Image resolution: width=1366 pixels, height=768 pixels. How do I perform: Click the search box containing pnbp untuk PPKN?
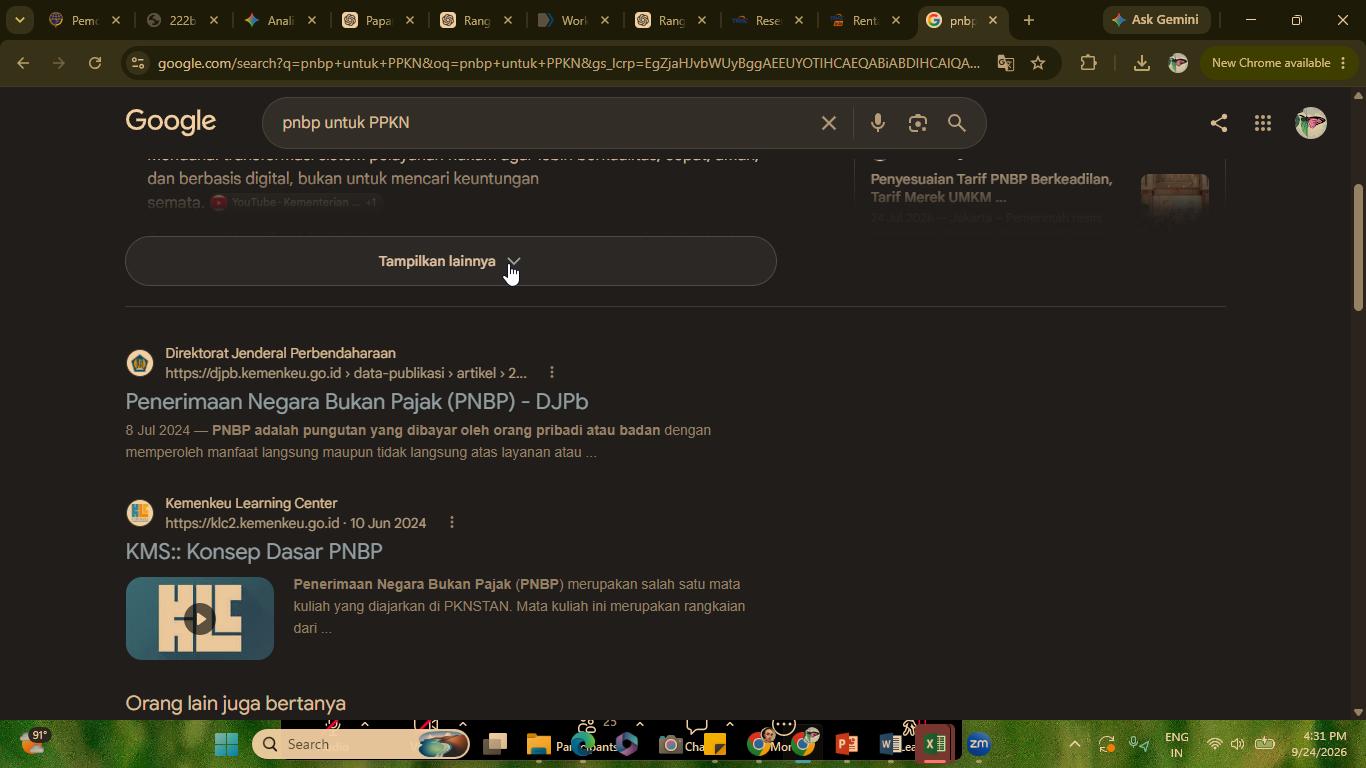545,123
